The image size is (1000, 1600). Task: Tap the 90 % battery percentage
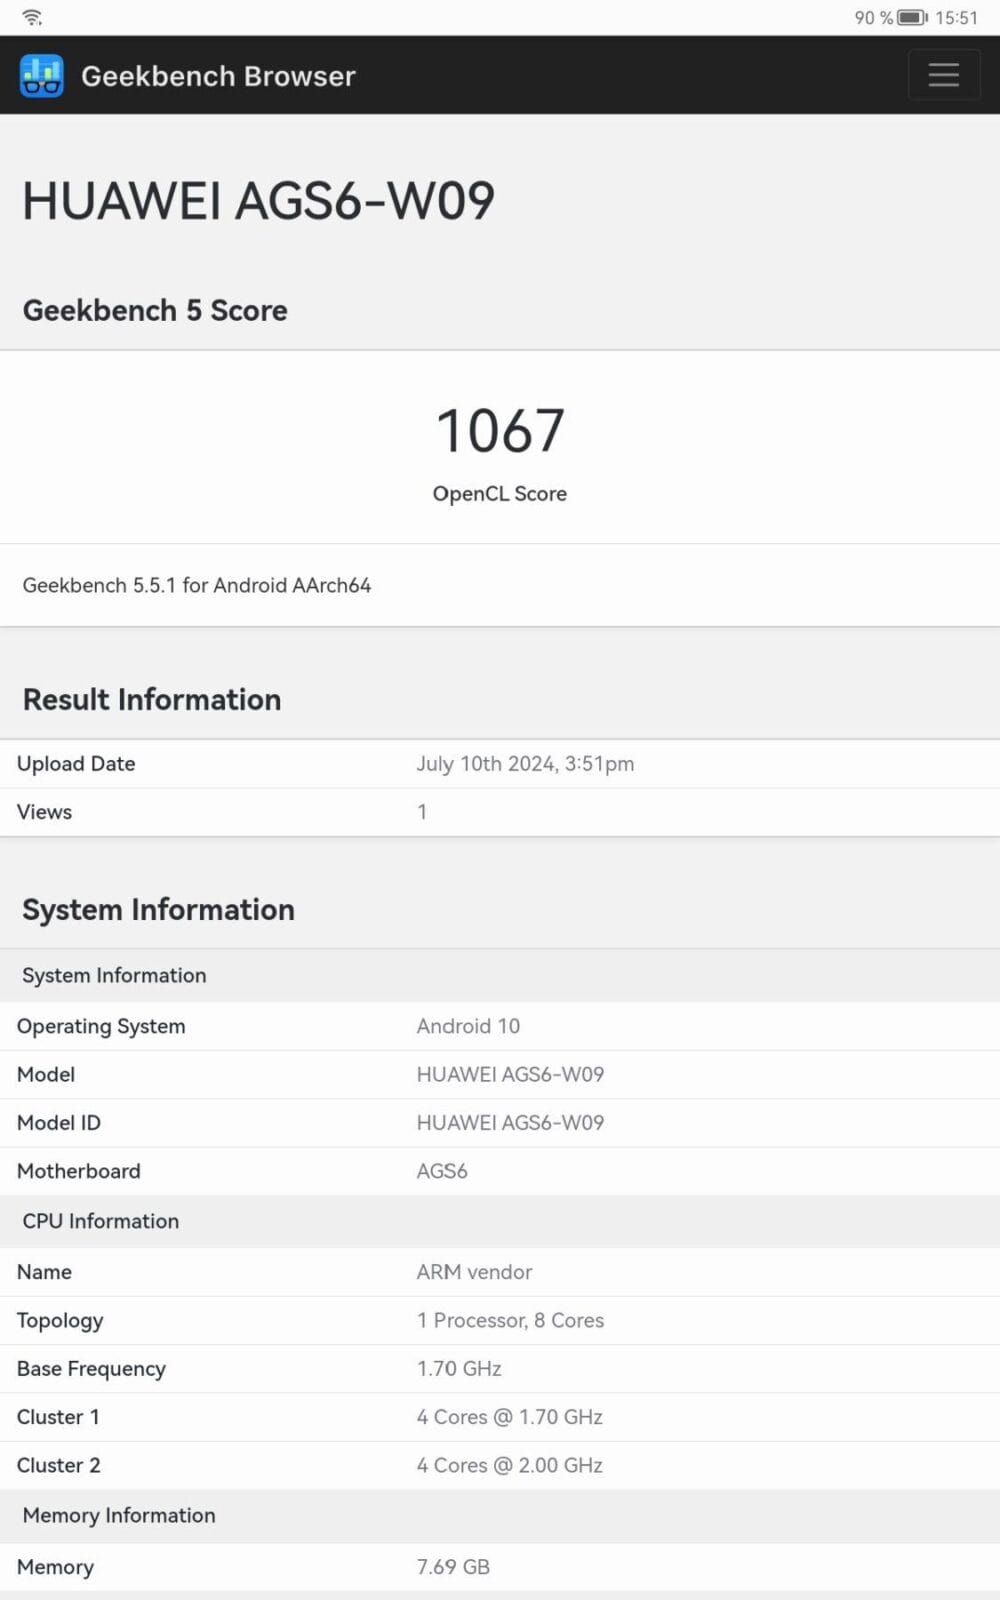(x=873, y=18)
